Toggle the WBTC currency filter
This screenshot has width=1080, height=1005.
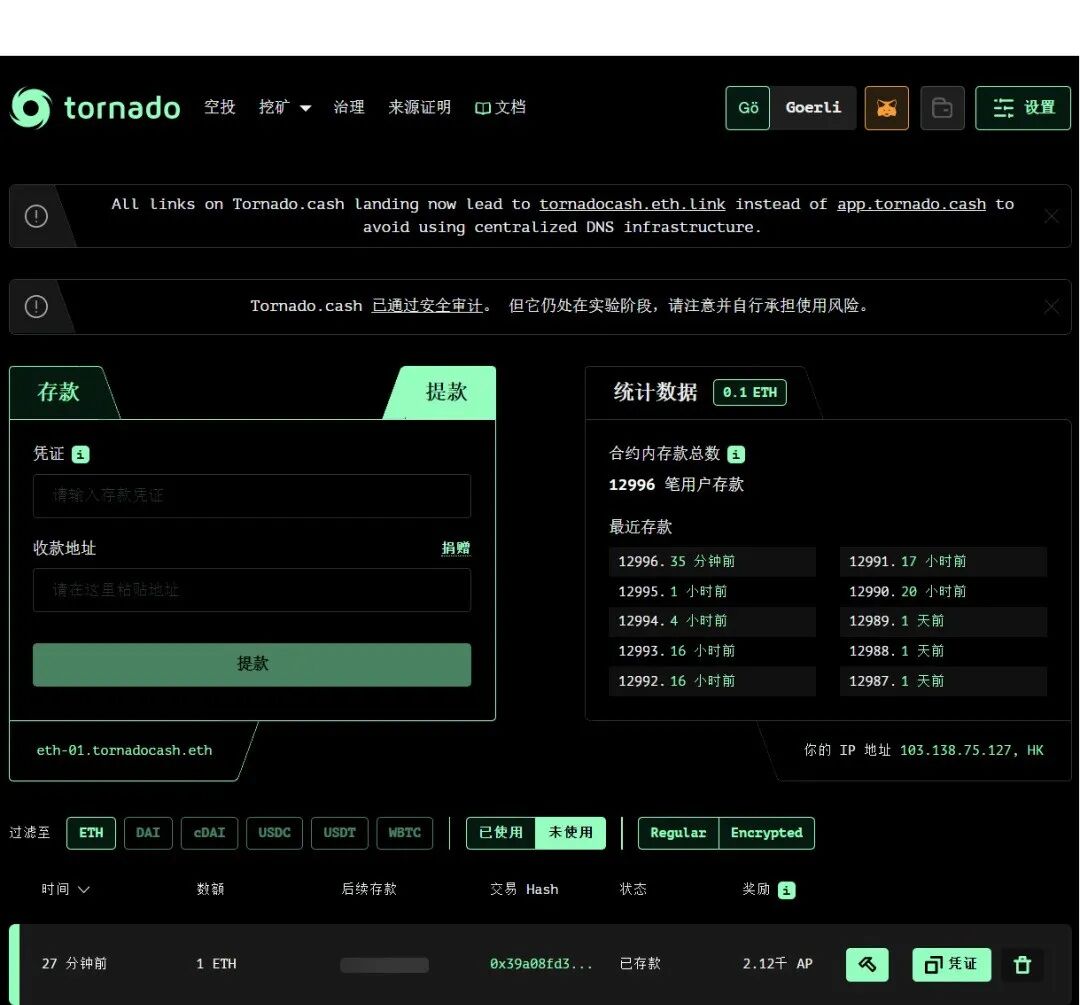[405, 833]
